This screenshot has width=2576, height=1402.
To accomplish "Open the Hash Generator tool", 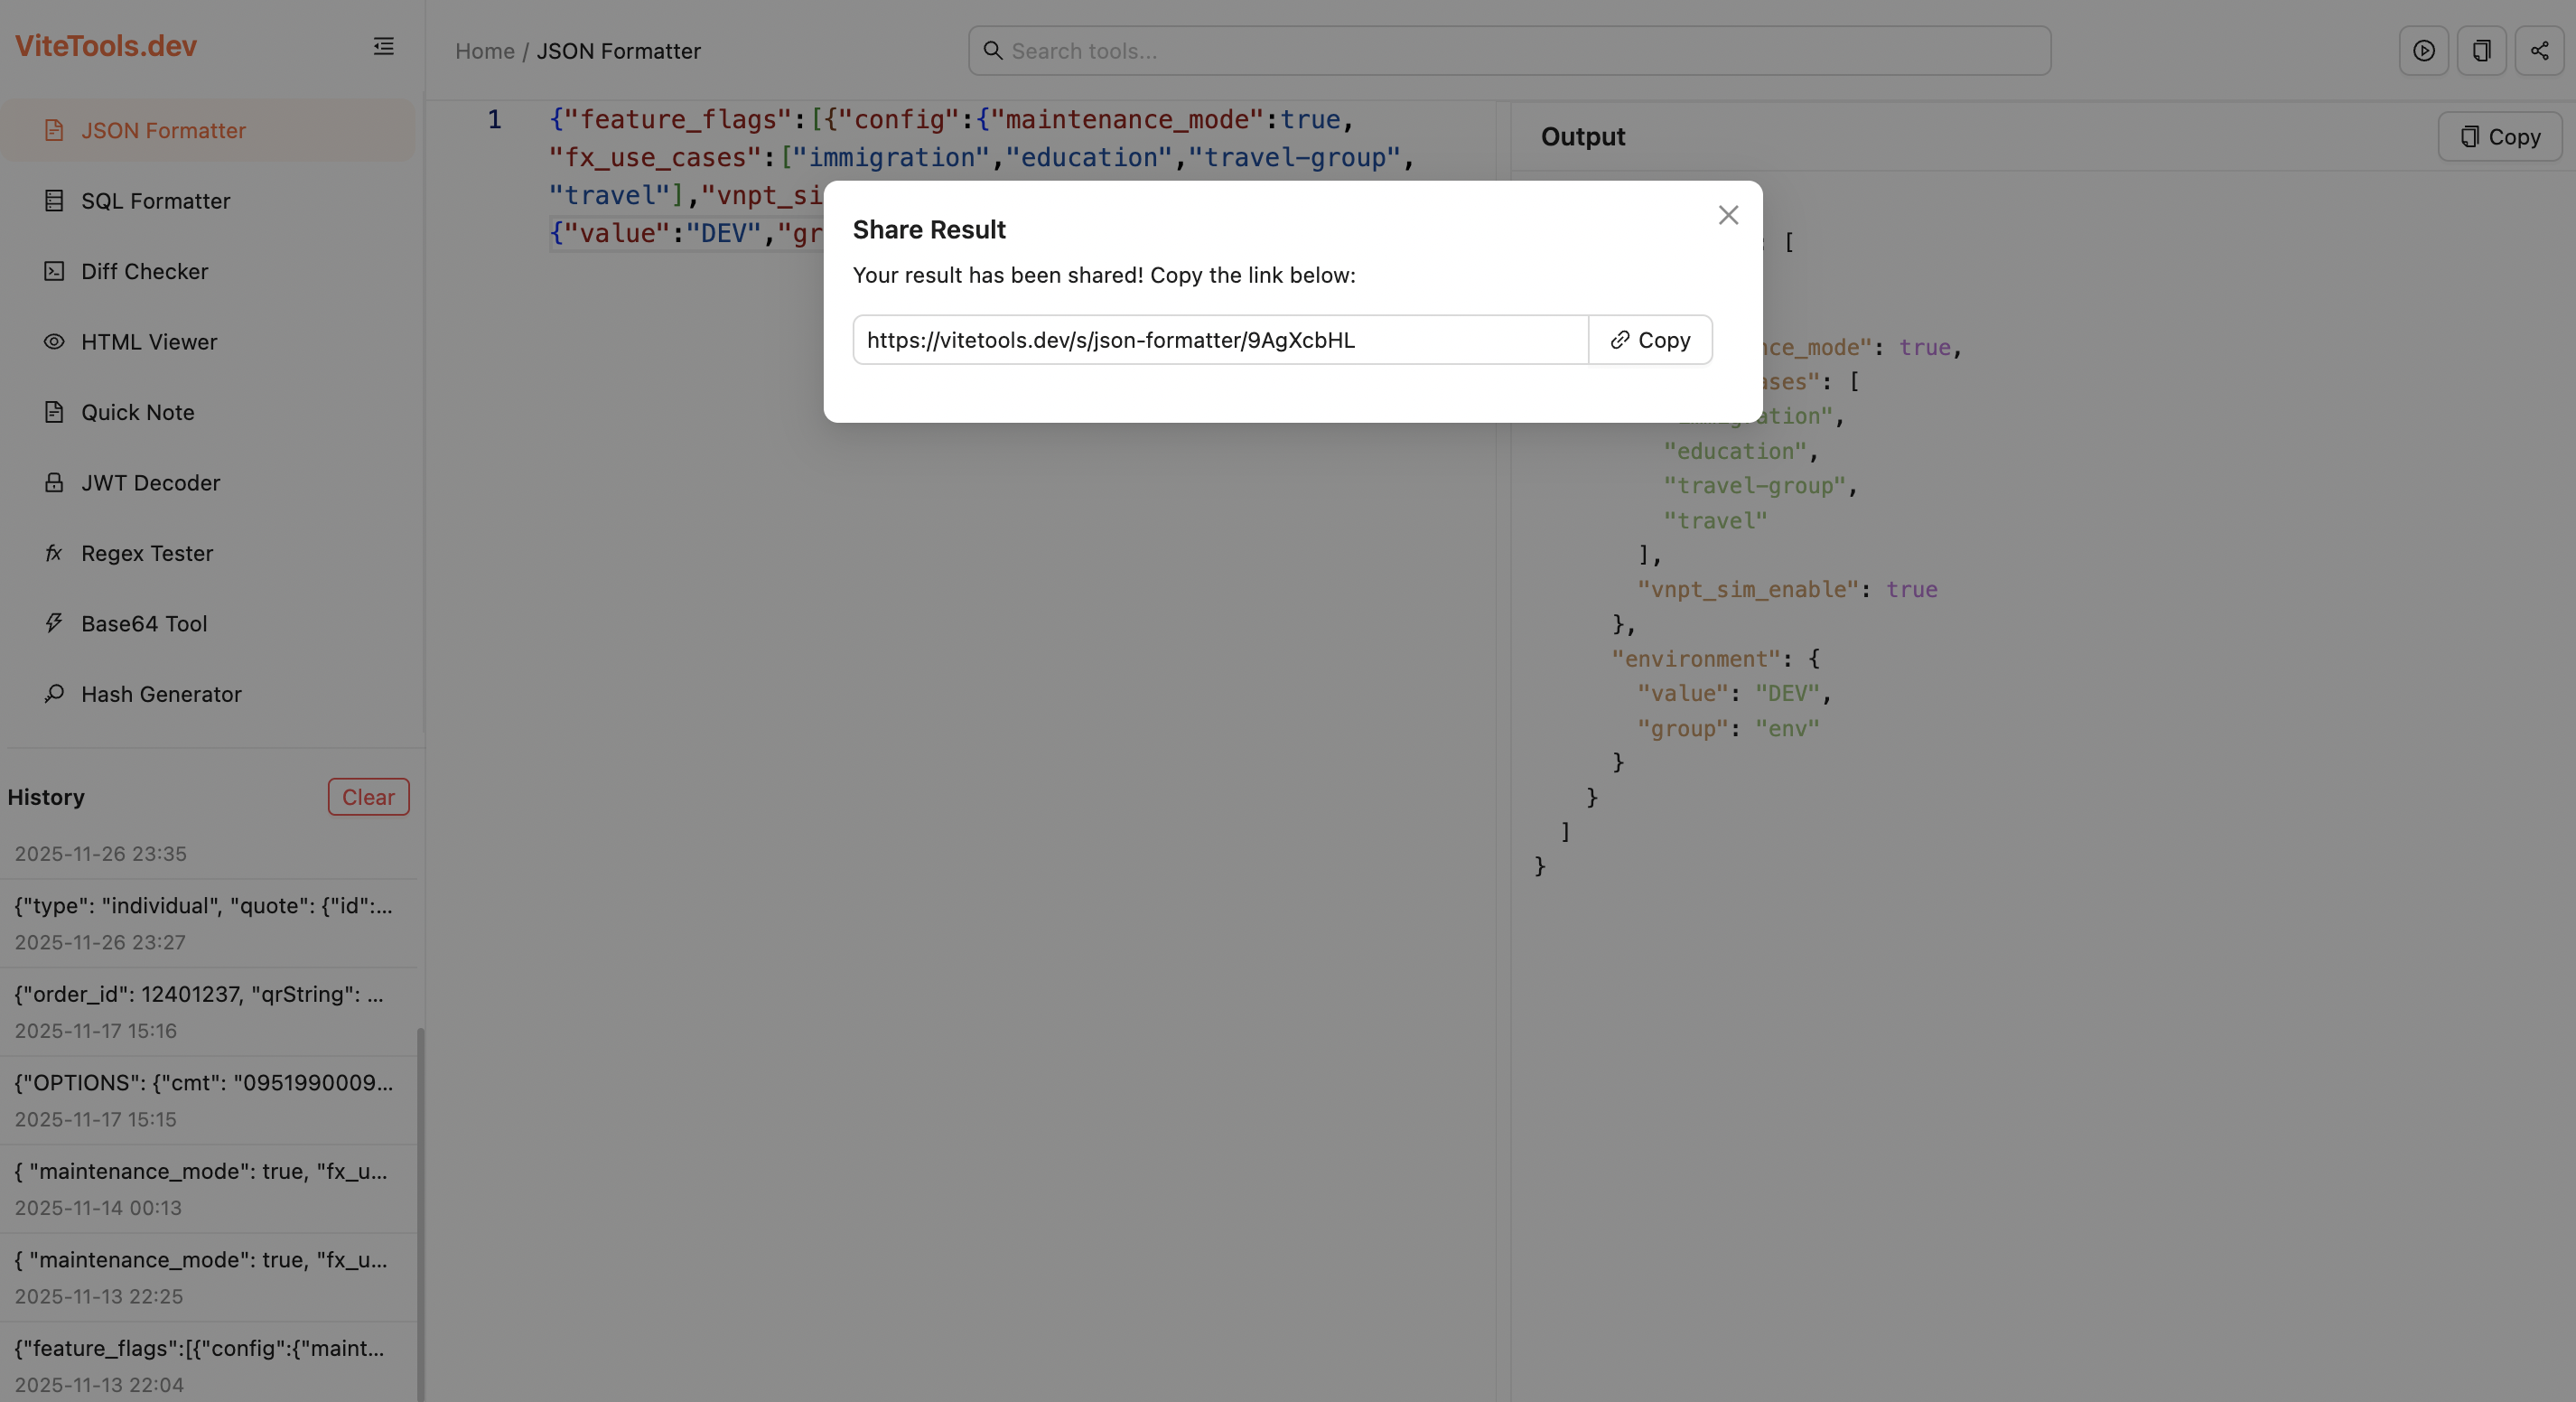I will pyautogui.click(x=161, y=693).
